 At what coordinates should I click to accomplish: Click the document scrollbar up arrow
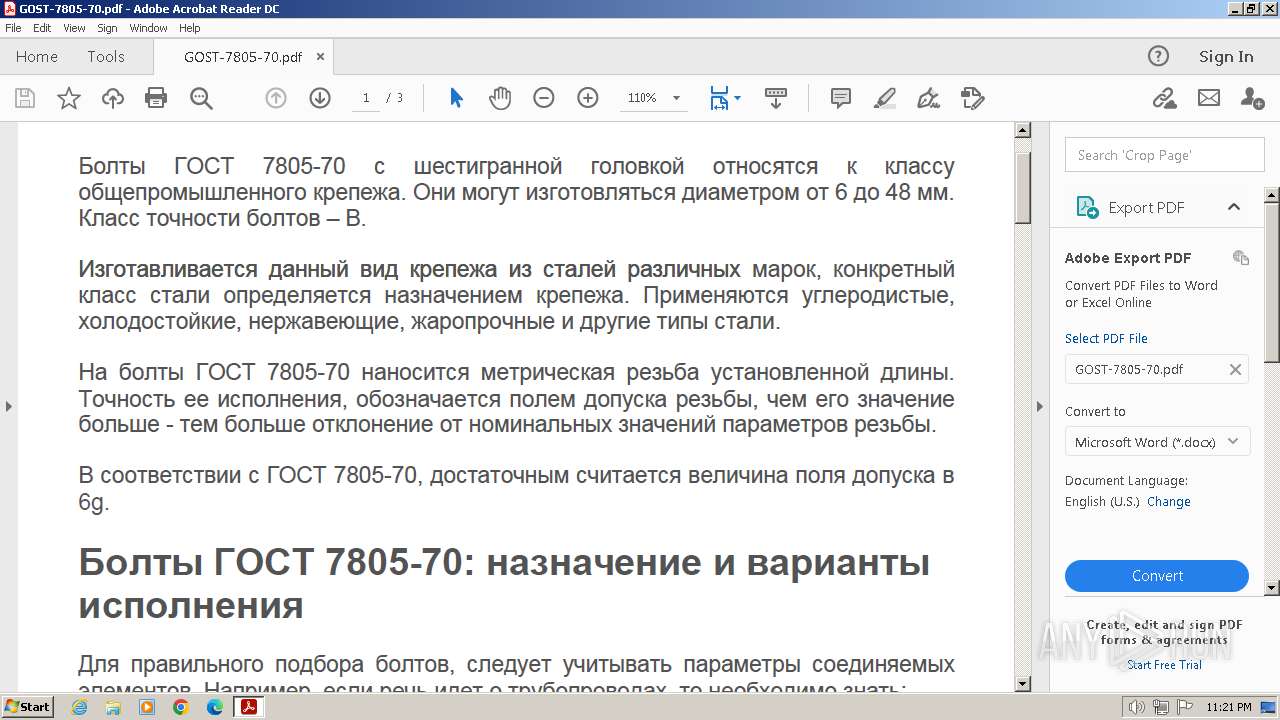[1023, 130]
